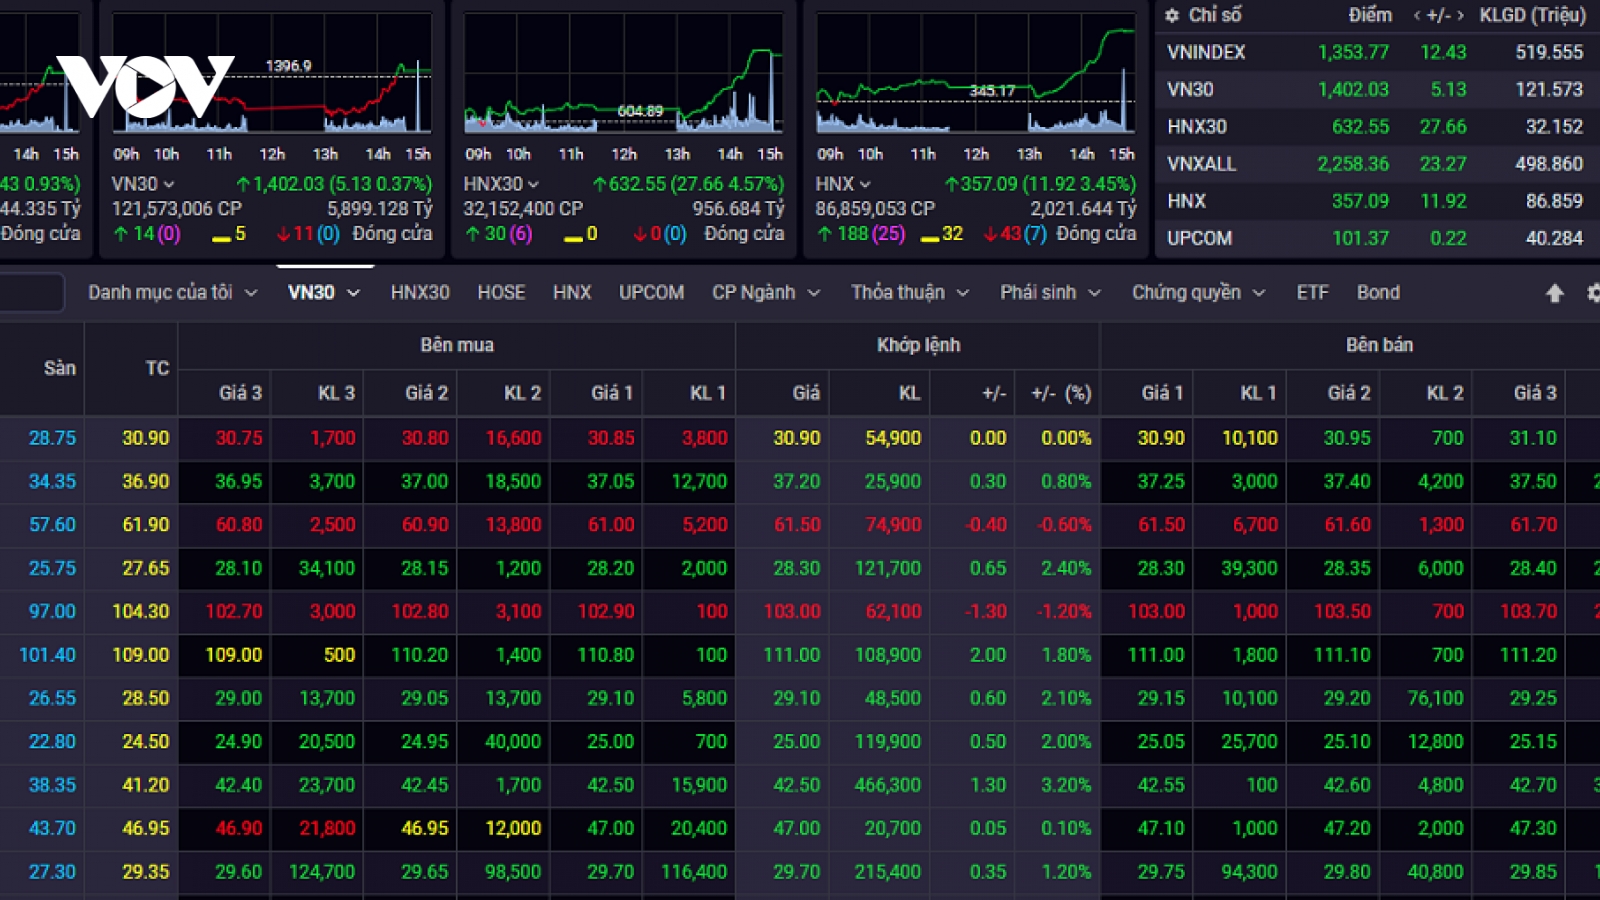The height and width of the screenshot is (900, 1600).
Task: Click buy volume 124,700
Action: pos(322,872)
